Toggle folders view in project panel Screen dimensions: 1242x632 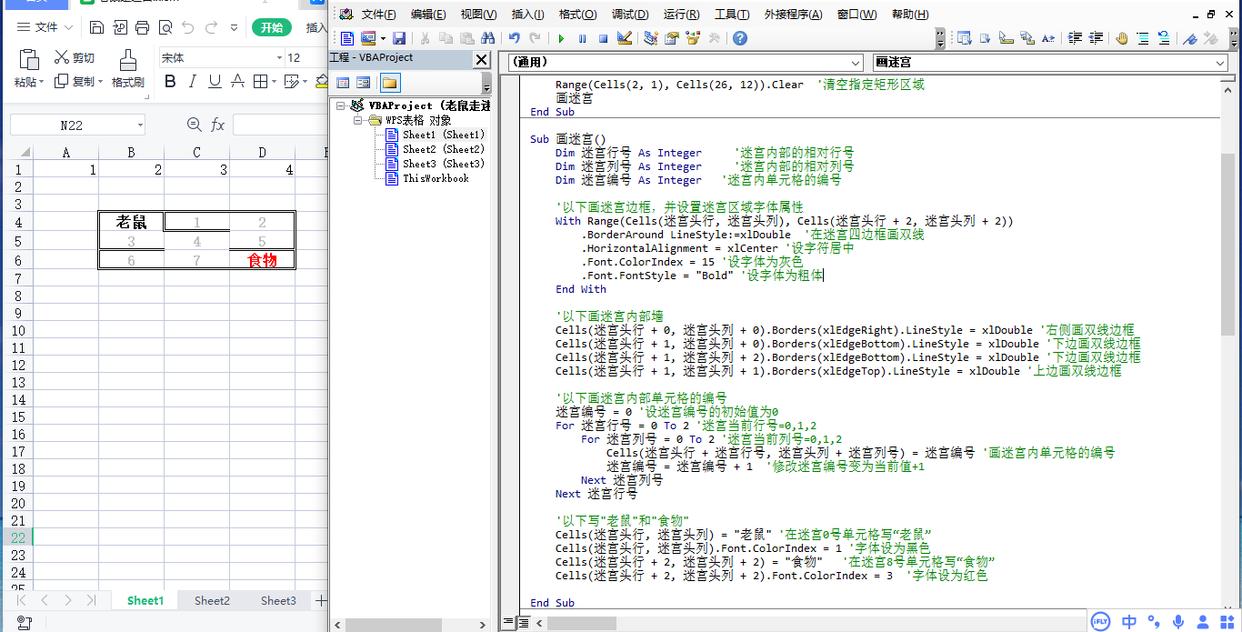click(x=389, y=82)
